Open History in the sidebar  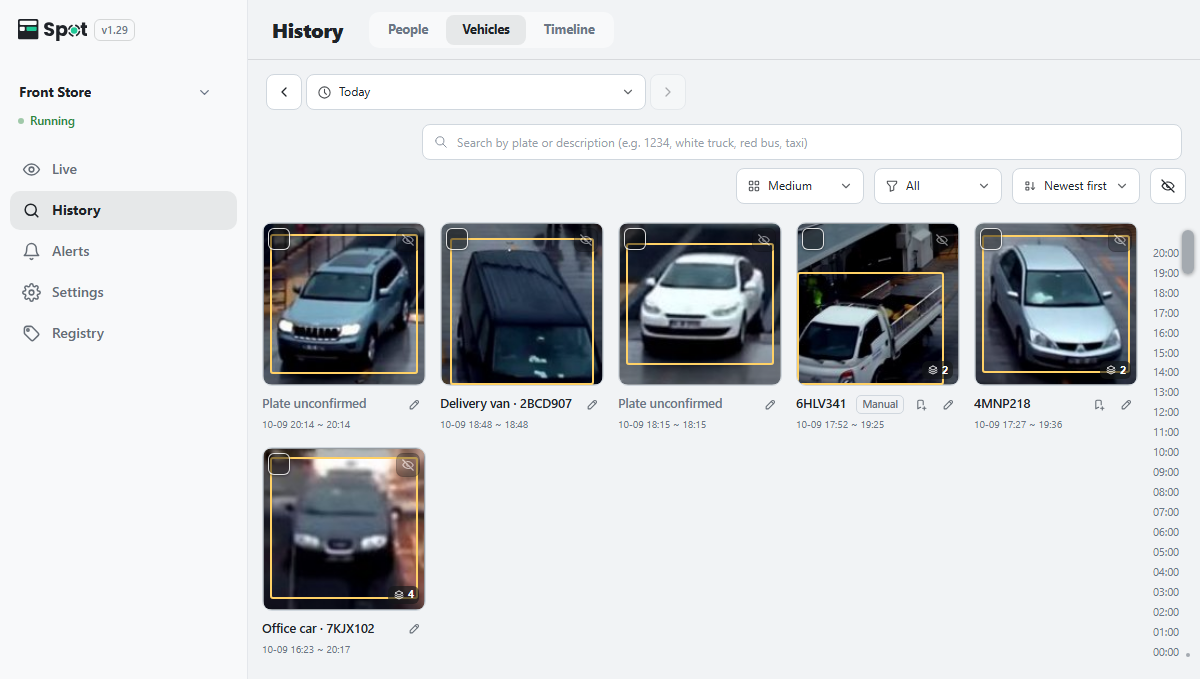(x=123, y=211)
